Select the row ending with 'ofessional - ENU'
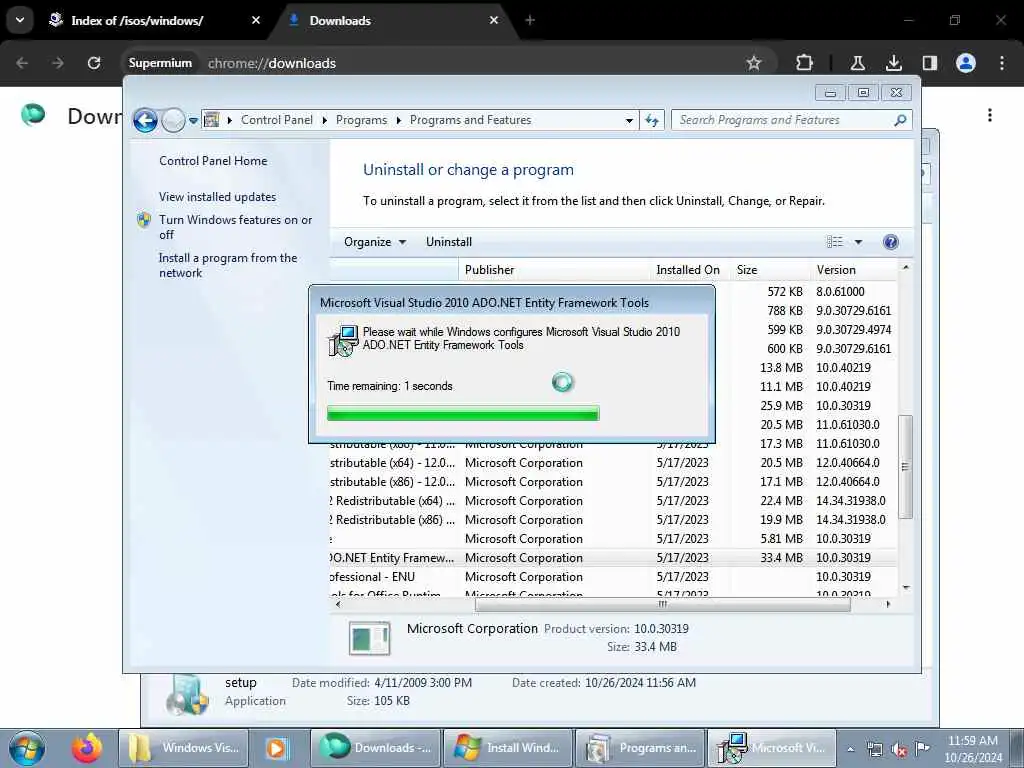Image resolution: width=1024 pixels, height=768 pixels. pyautogui.click(x=613, y=577)
